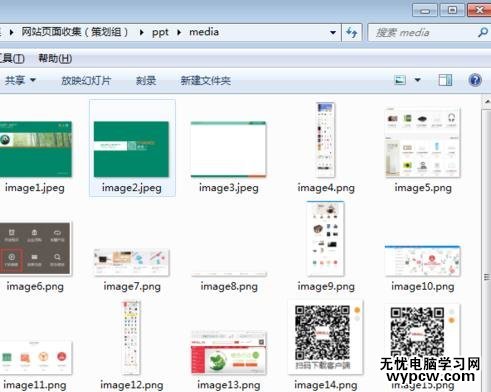This screenshot has height=392, width=491.
Task: Click the image5.png file name
Action: tap(423, 188)
